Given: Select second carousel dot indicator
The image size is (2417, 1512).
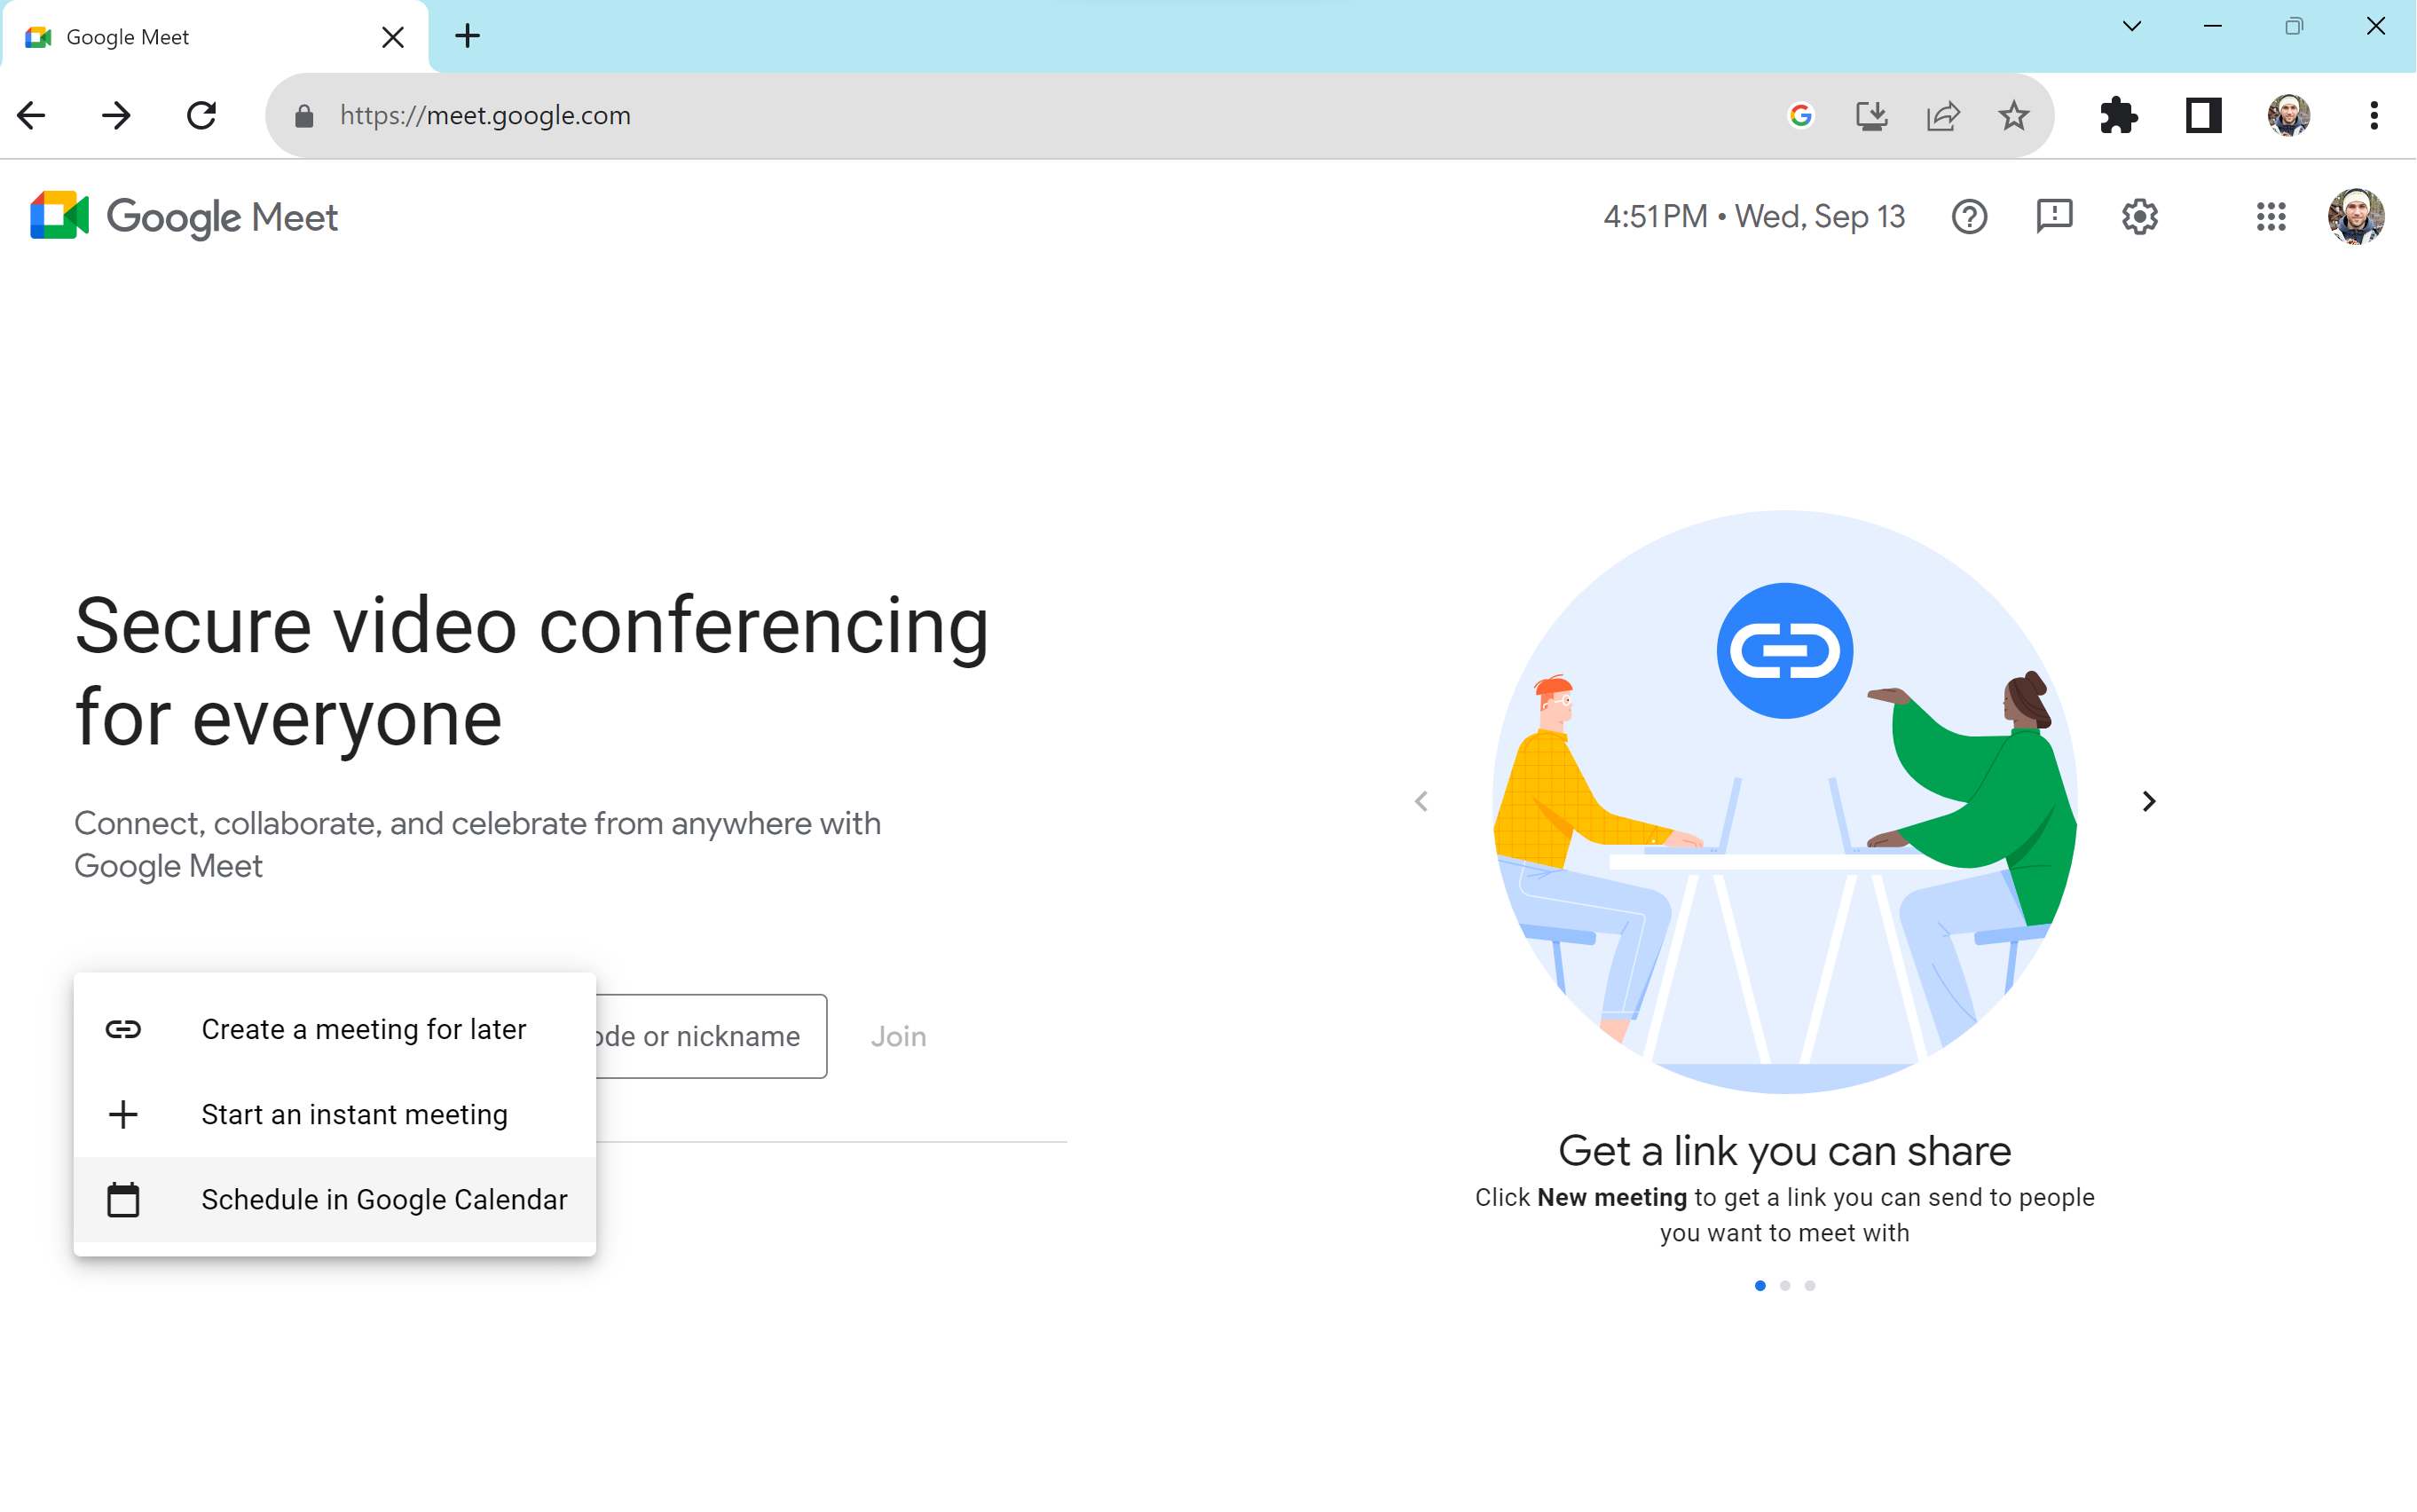Looking at the screenshot, I should (1785, 1285).
